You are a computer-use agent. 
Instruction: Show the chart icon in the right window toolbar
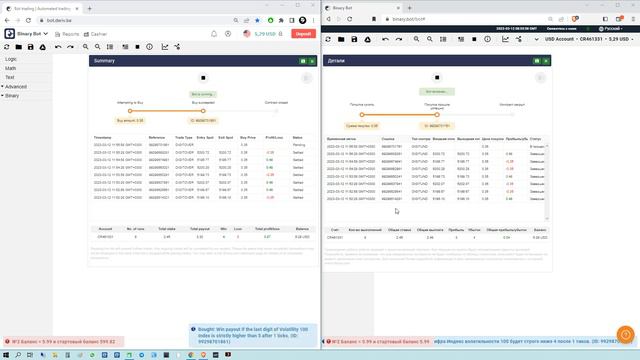coord(505,39)
